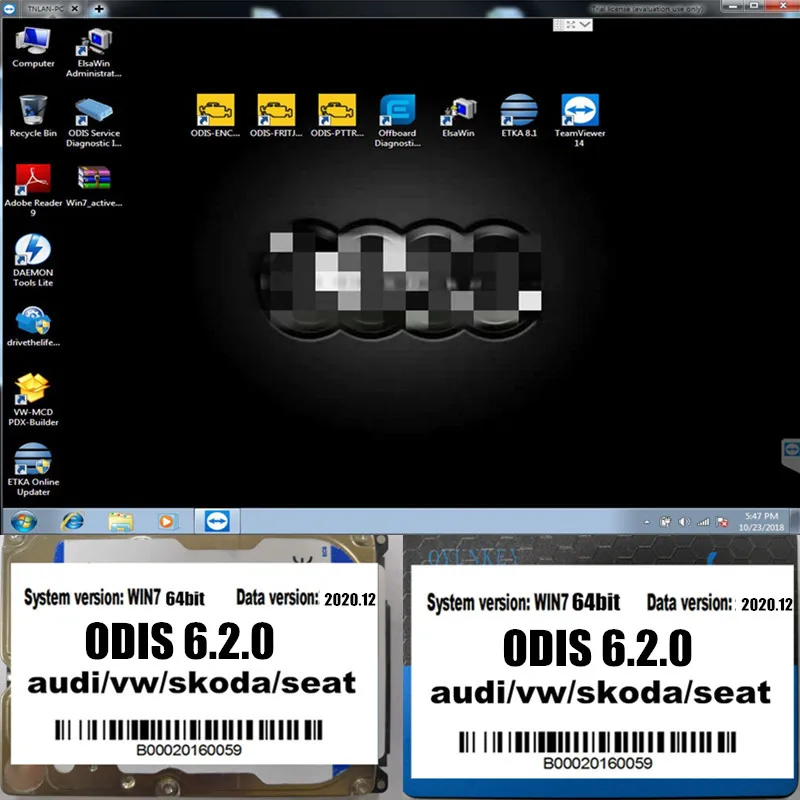Select the TeamViewer taskbar button
The width and height of the screenshot is (800, 800).
coord(217,521)
